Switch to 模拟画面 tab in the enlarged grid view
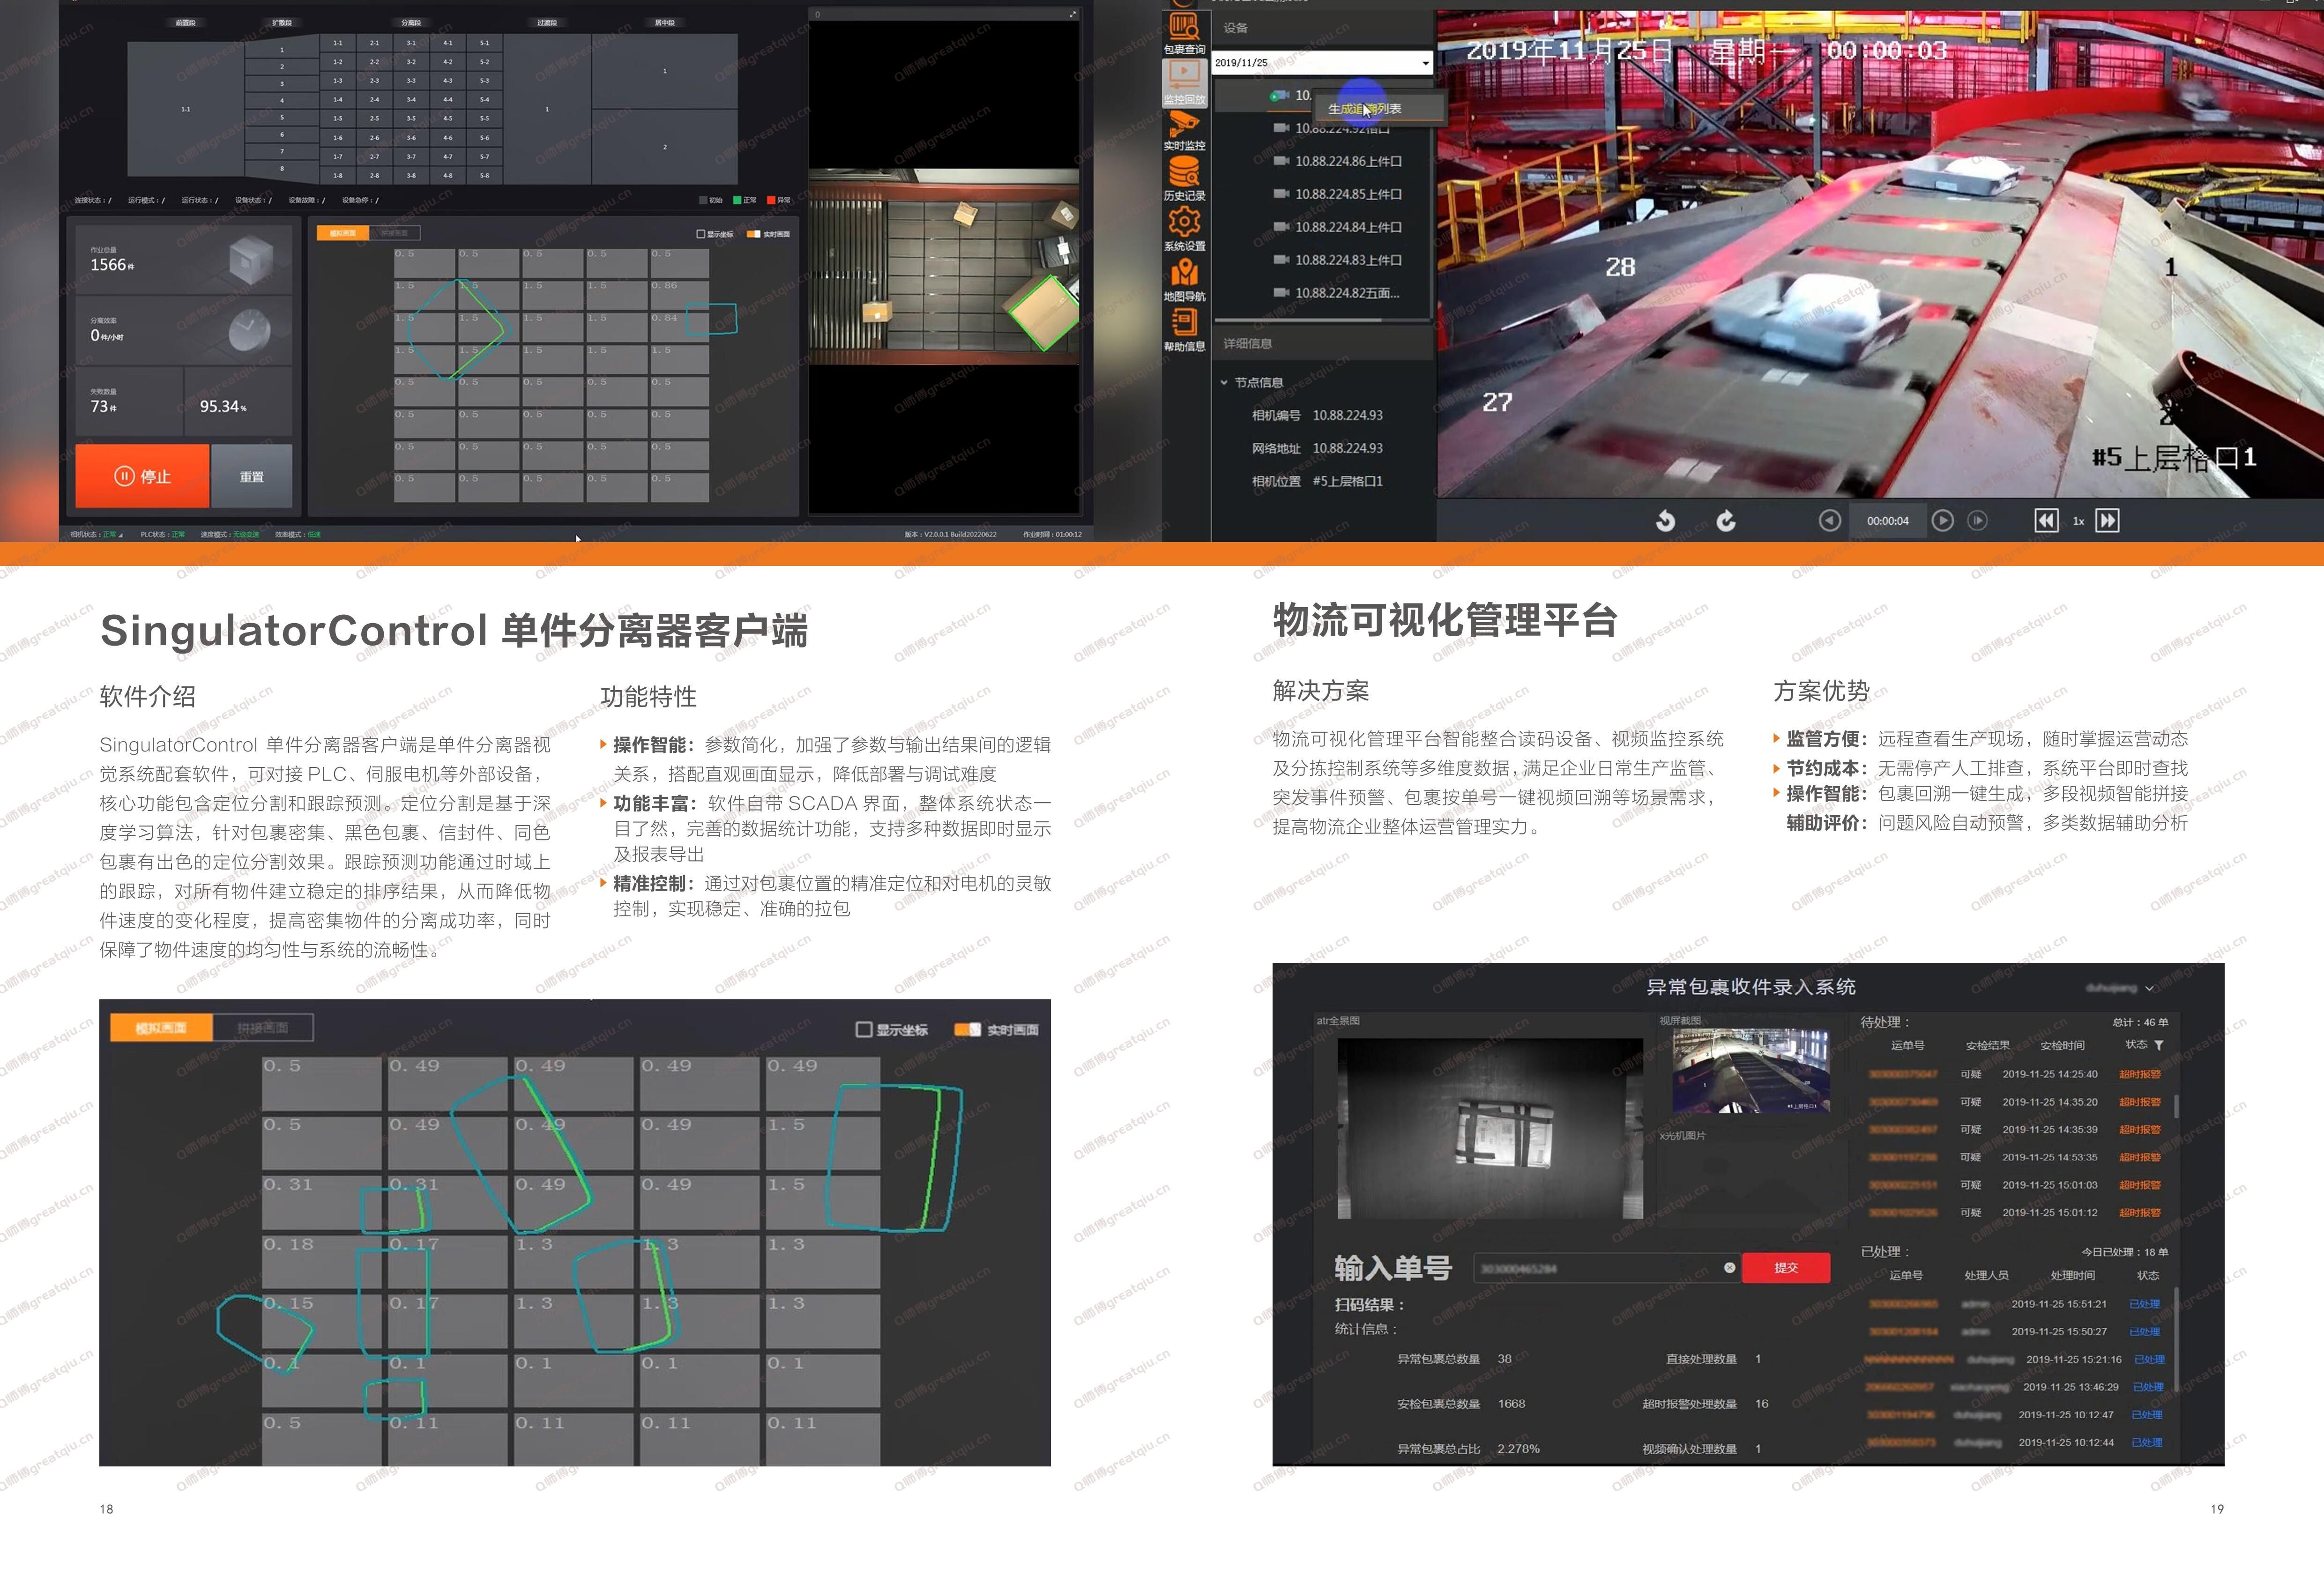The height and width of the screenshot is (1577, 2324). pyautogui.click(x=161, y=1027)
